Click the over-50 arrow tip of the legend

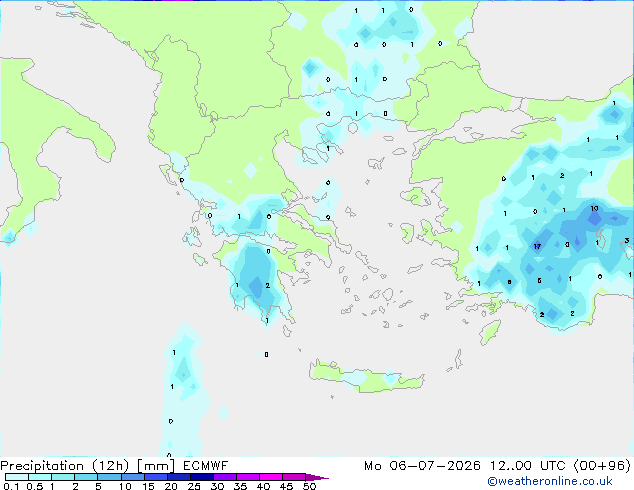[317, 477]
